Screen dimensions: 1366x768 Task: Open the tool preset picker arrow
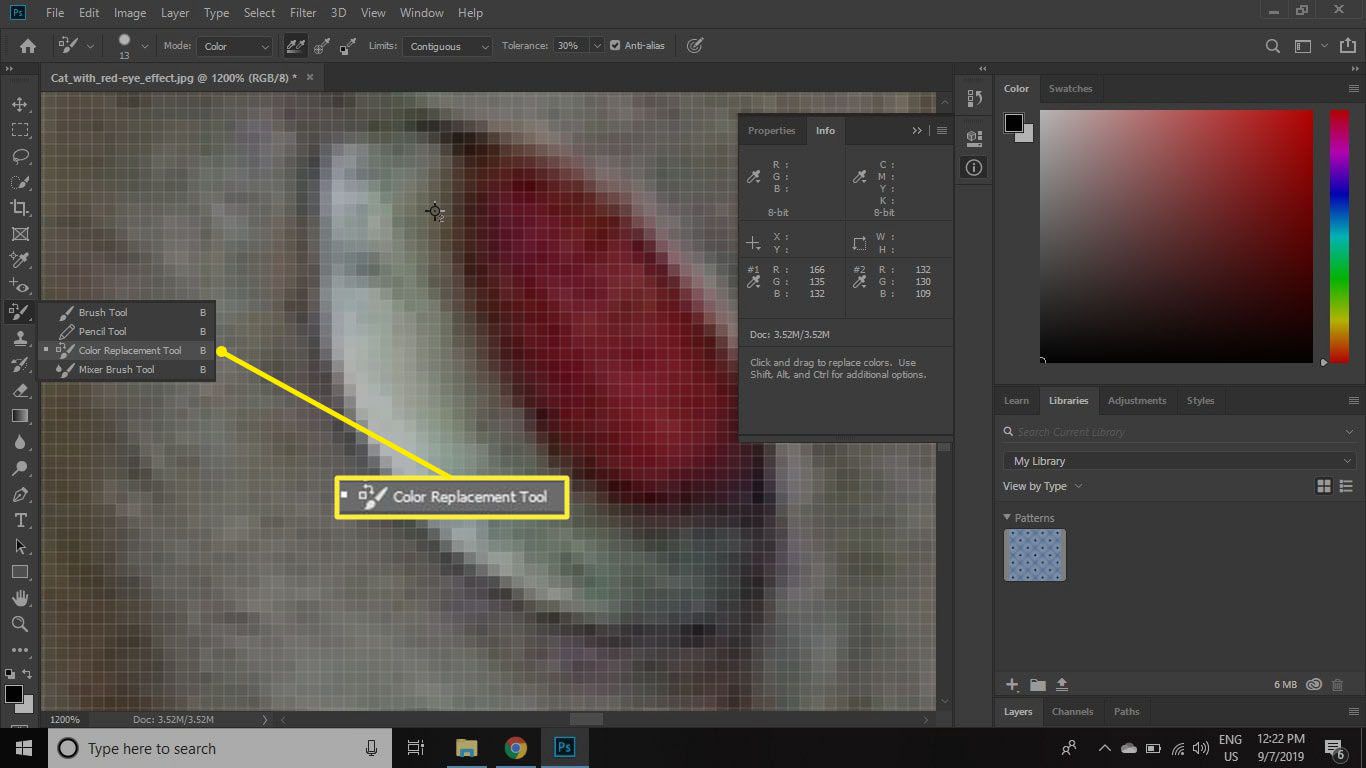pyautogui.click(x=90, y=46)
